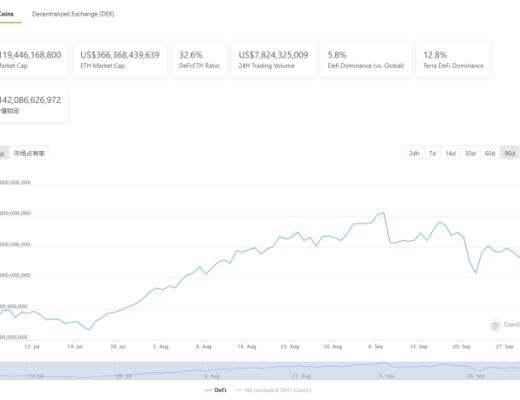Click the 12.8% Terra dominance value
Screen dimensions: 520x400
[x=435, y=55]
